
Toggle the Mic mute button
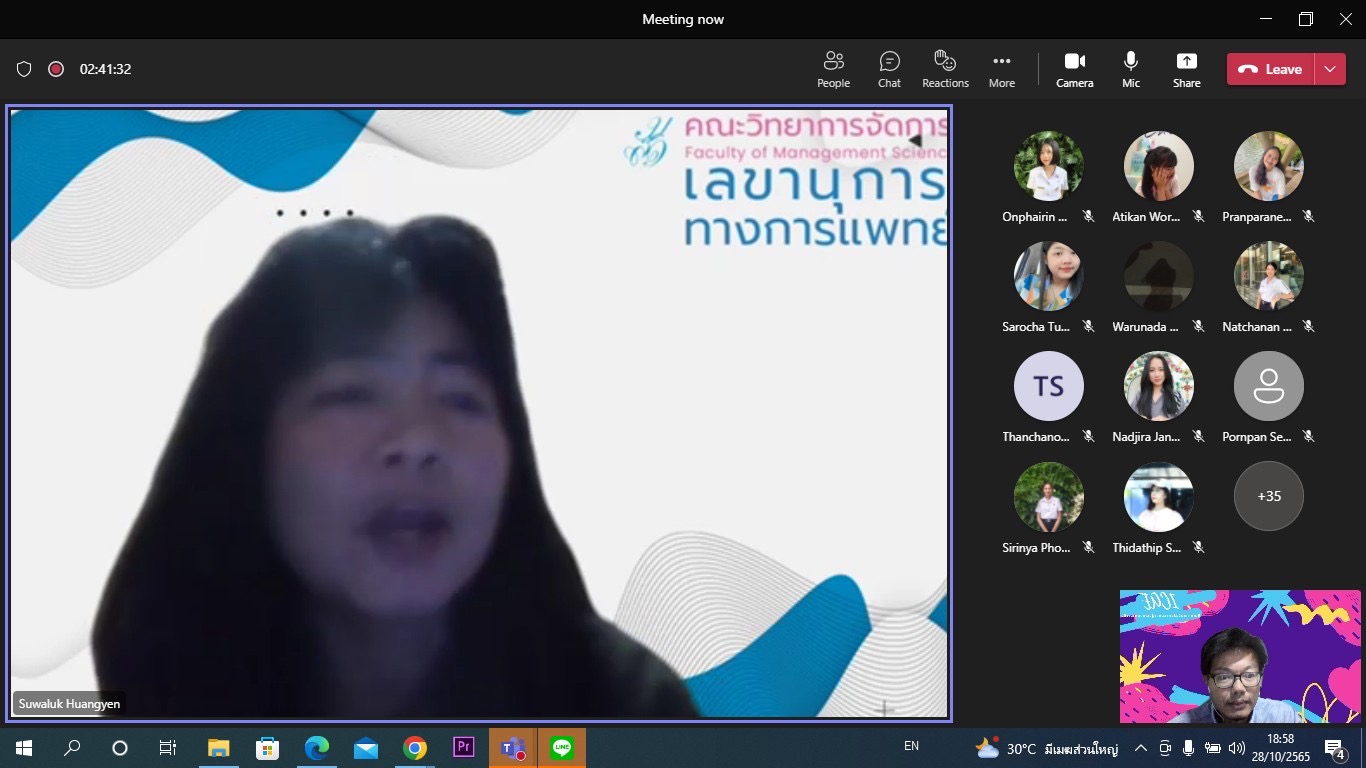pyautogui.click(x=1130, y=69)
